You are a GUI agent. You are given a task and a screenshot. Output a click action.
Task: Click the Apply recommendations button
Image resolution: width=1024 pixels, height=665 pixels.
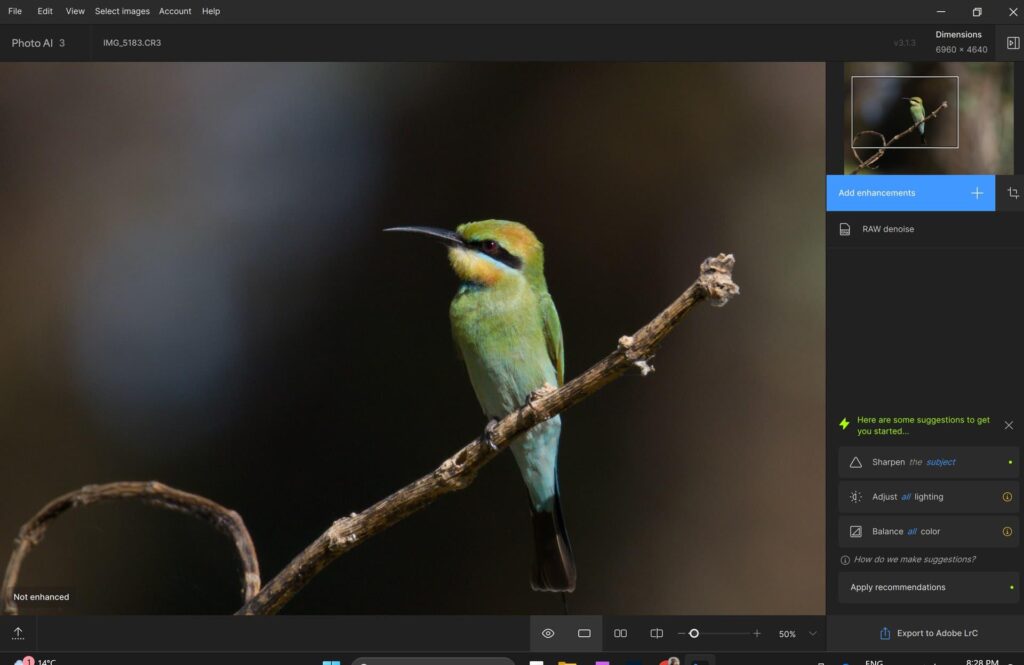click(x=928, y=587)
